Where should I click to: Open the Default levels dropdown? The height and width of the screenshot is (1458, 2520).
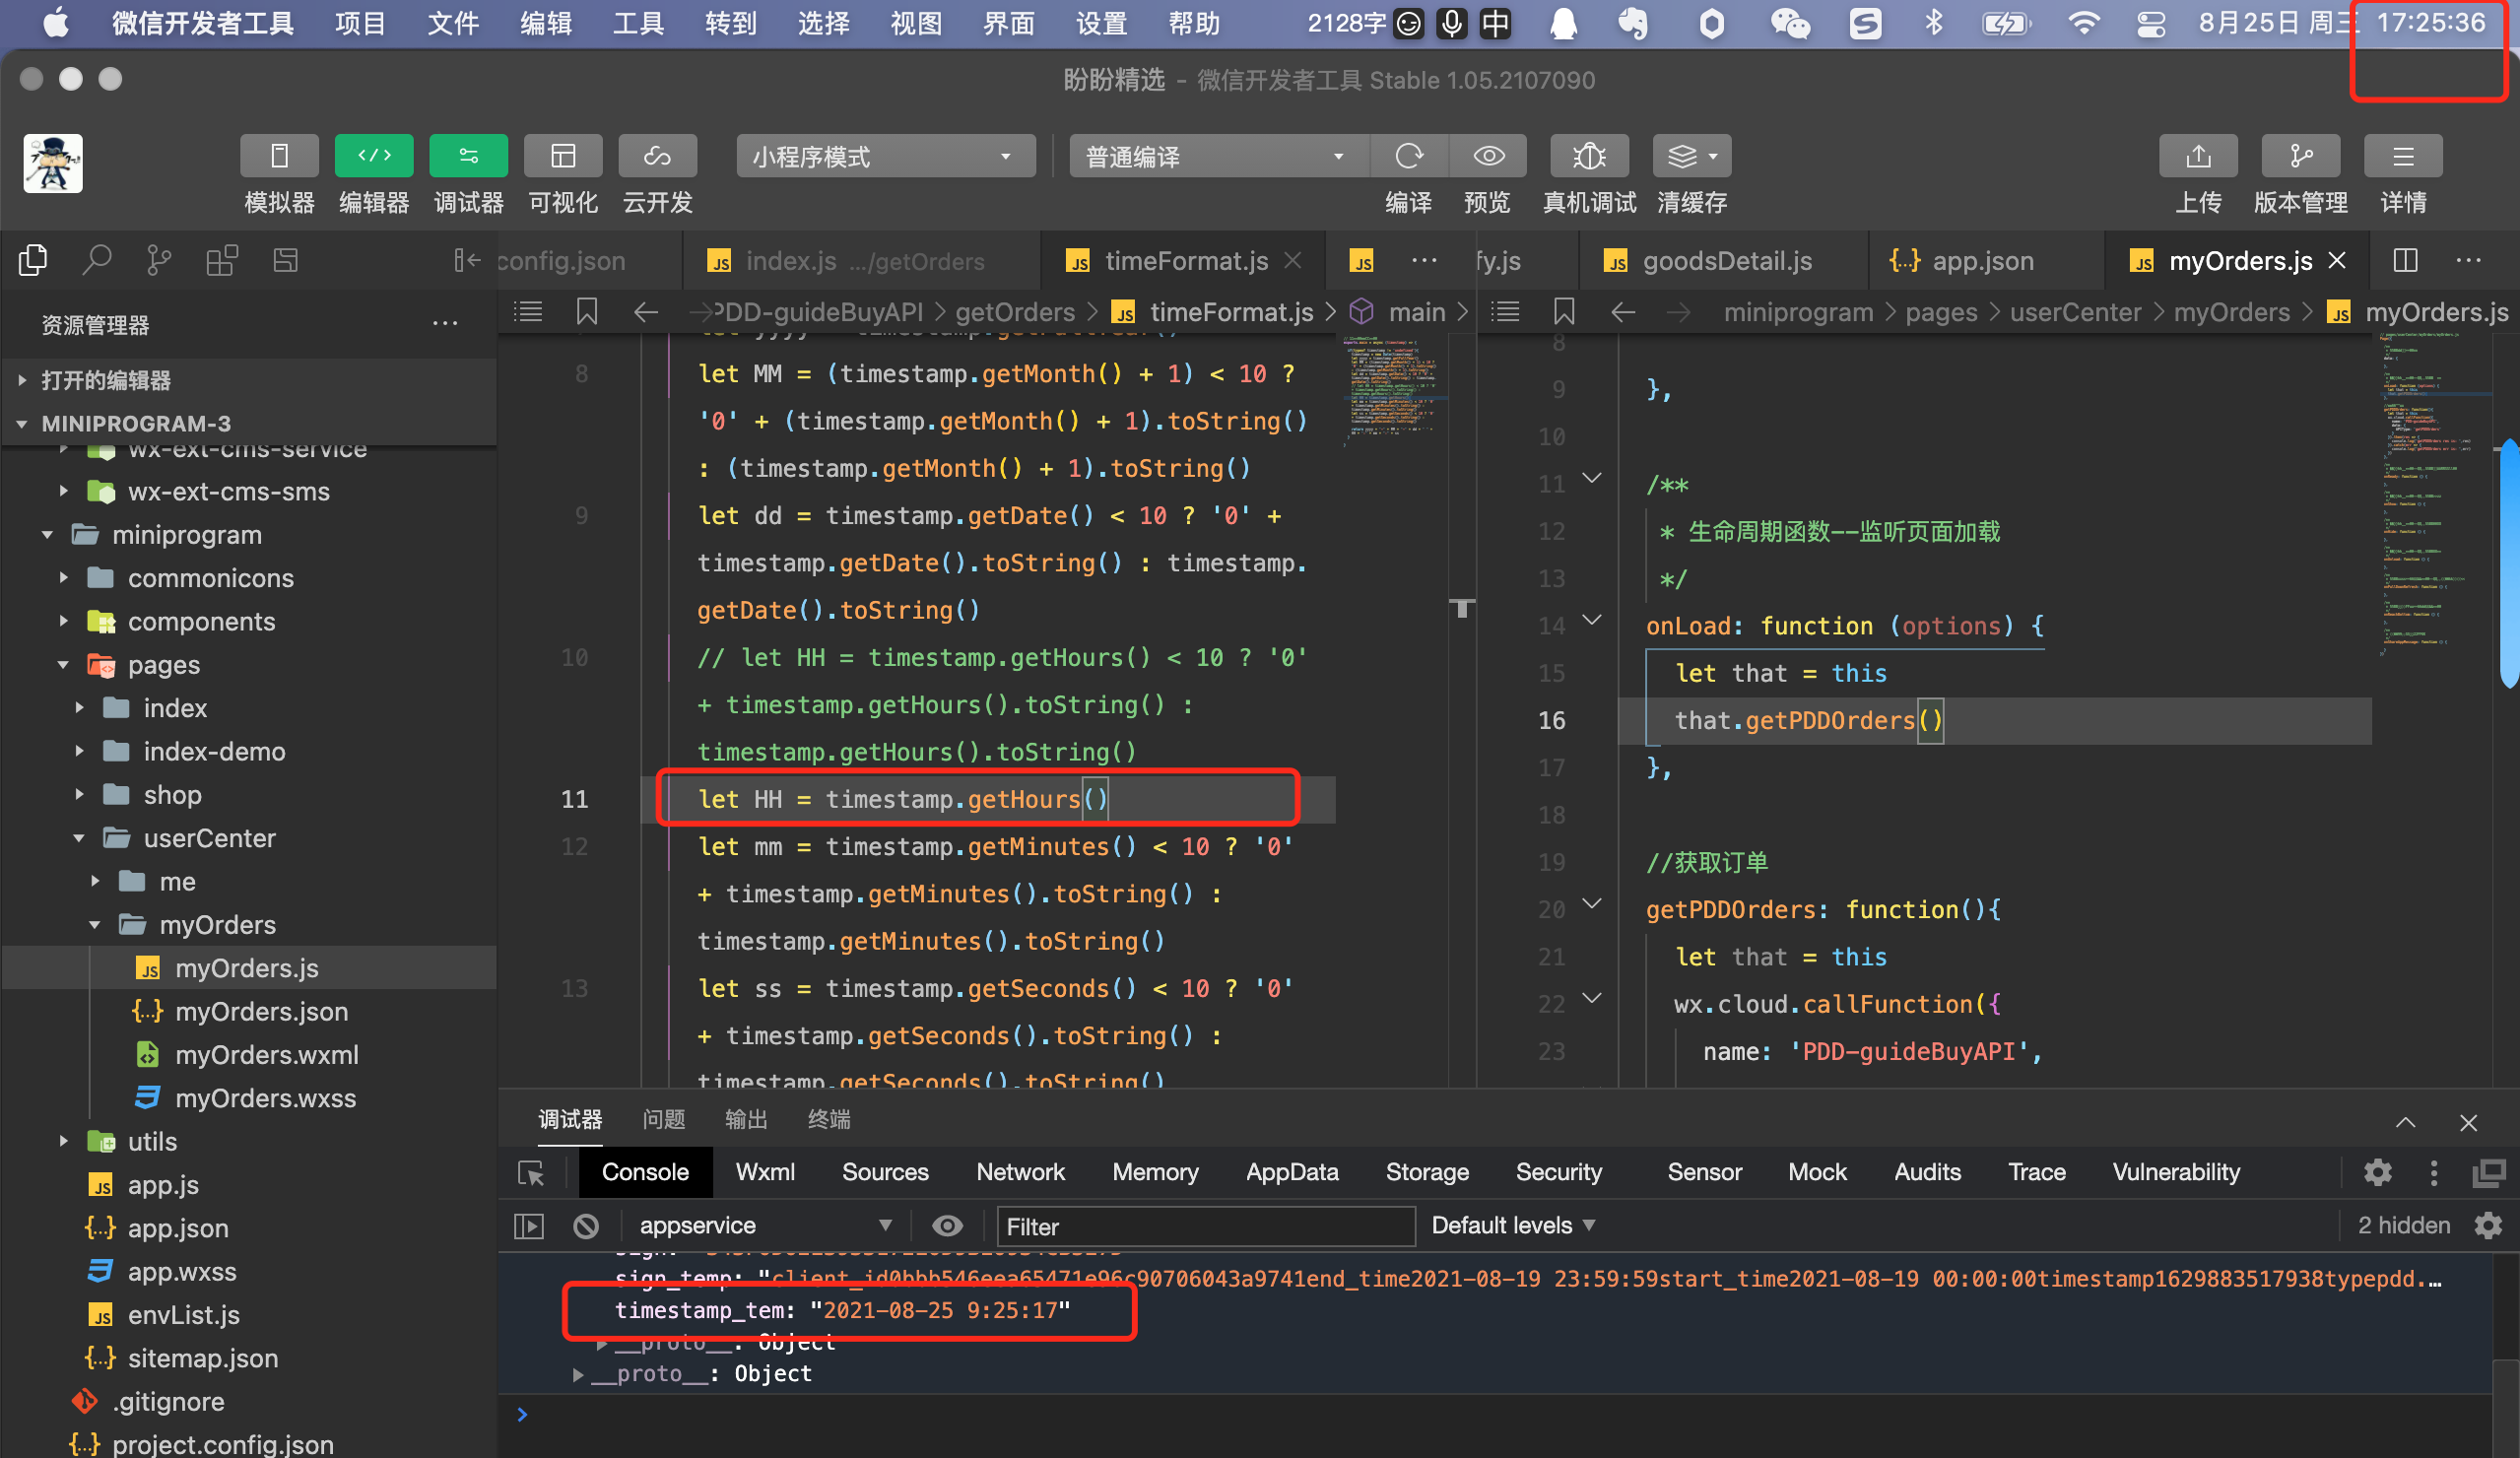1512,1225
